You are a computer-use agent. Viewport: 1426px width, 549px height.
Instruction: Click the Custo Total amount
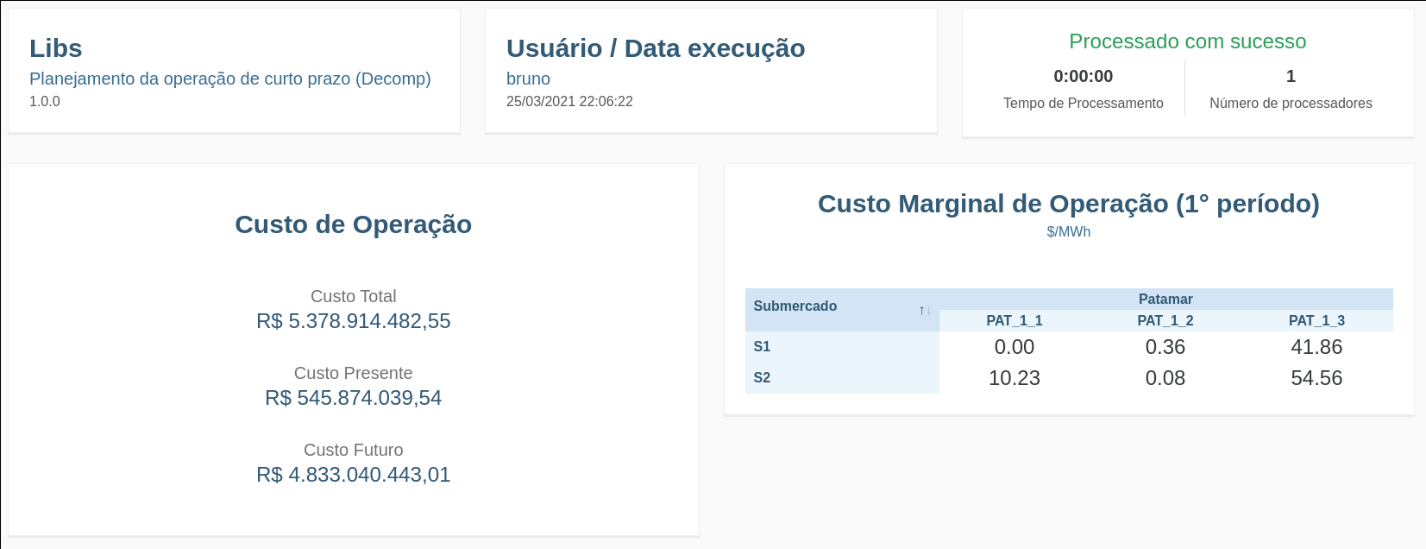[353, 321]
